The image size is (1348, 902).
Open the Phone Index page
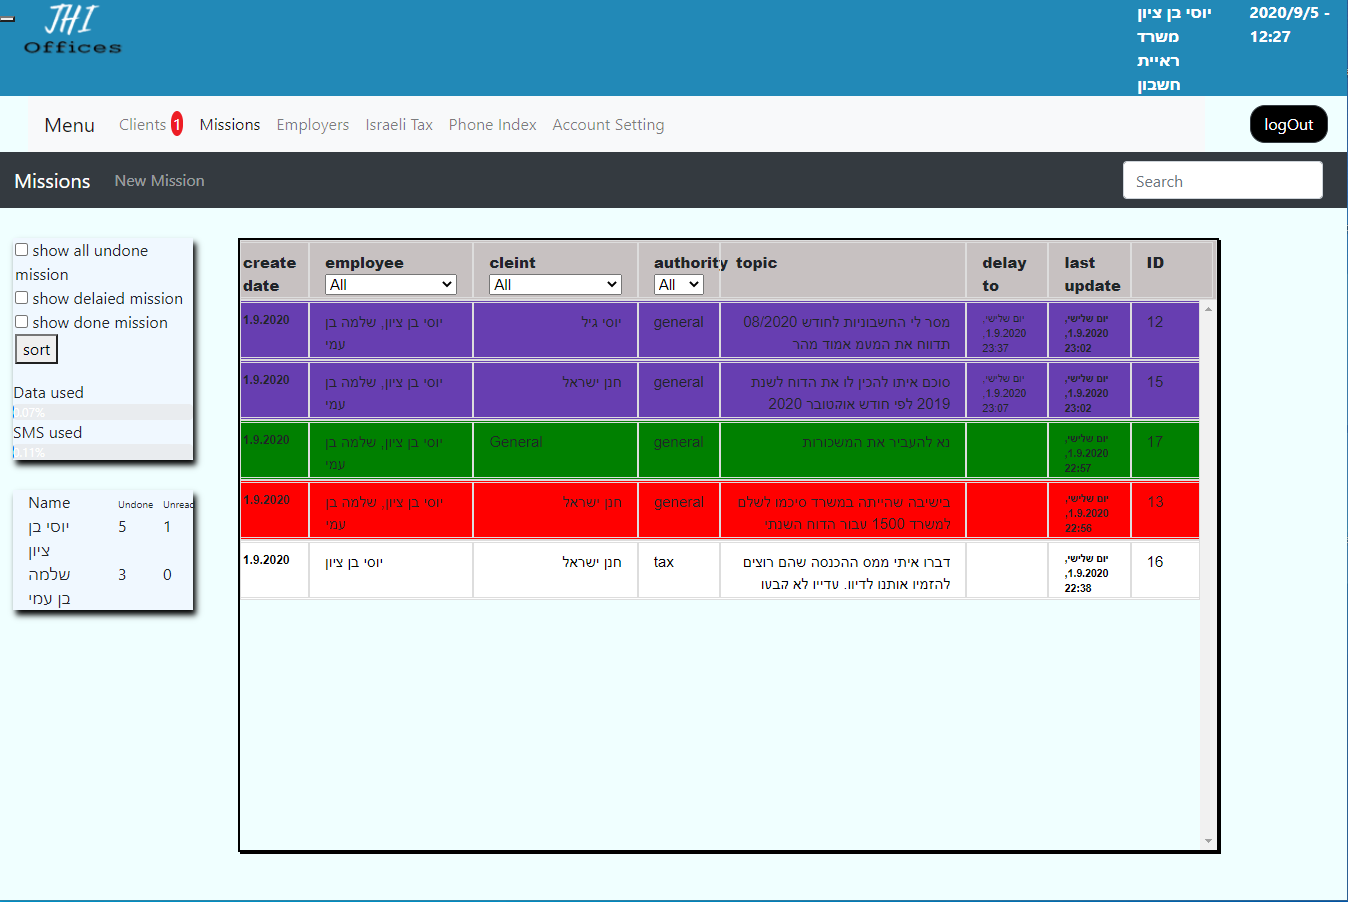492,125
